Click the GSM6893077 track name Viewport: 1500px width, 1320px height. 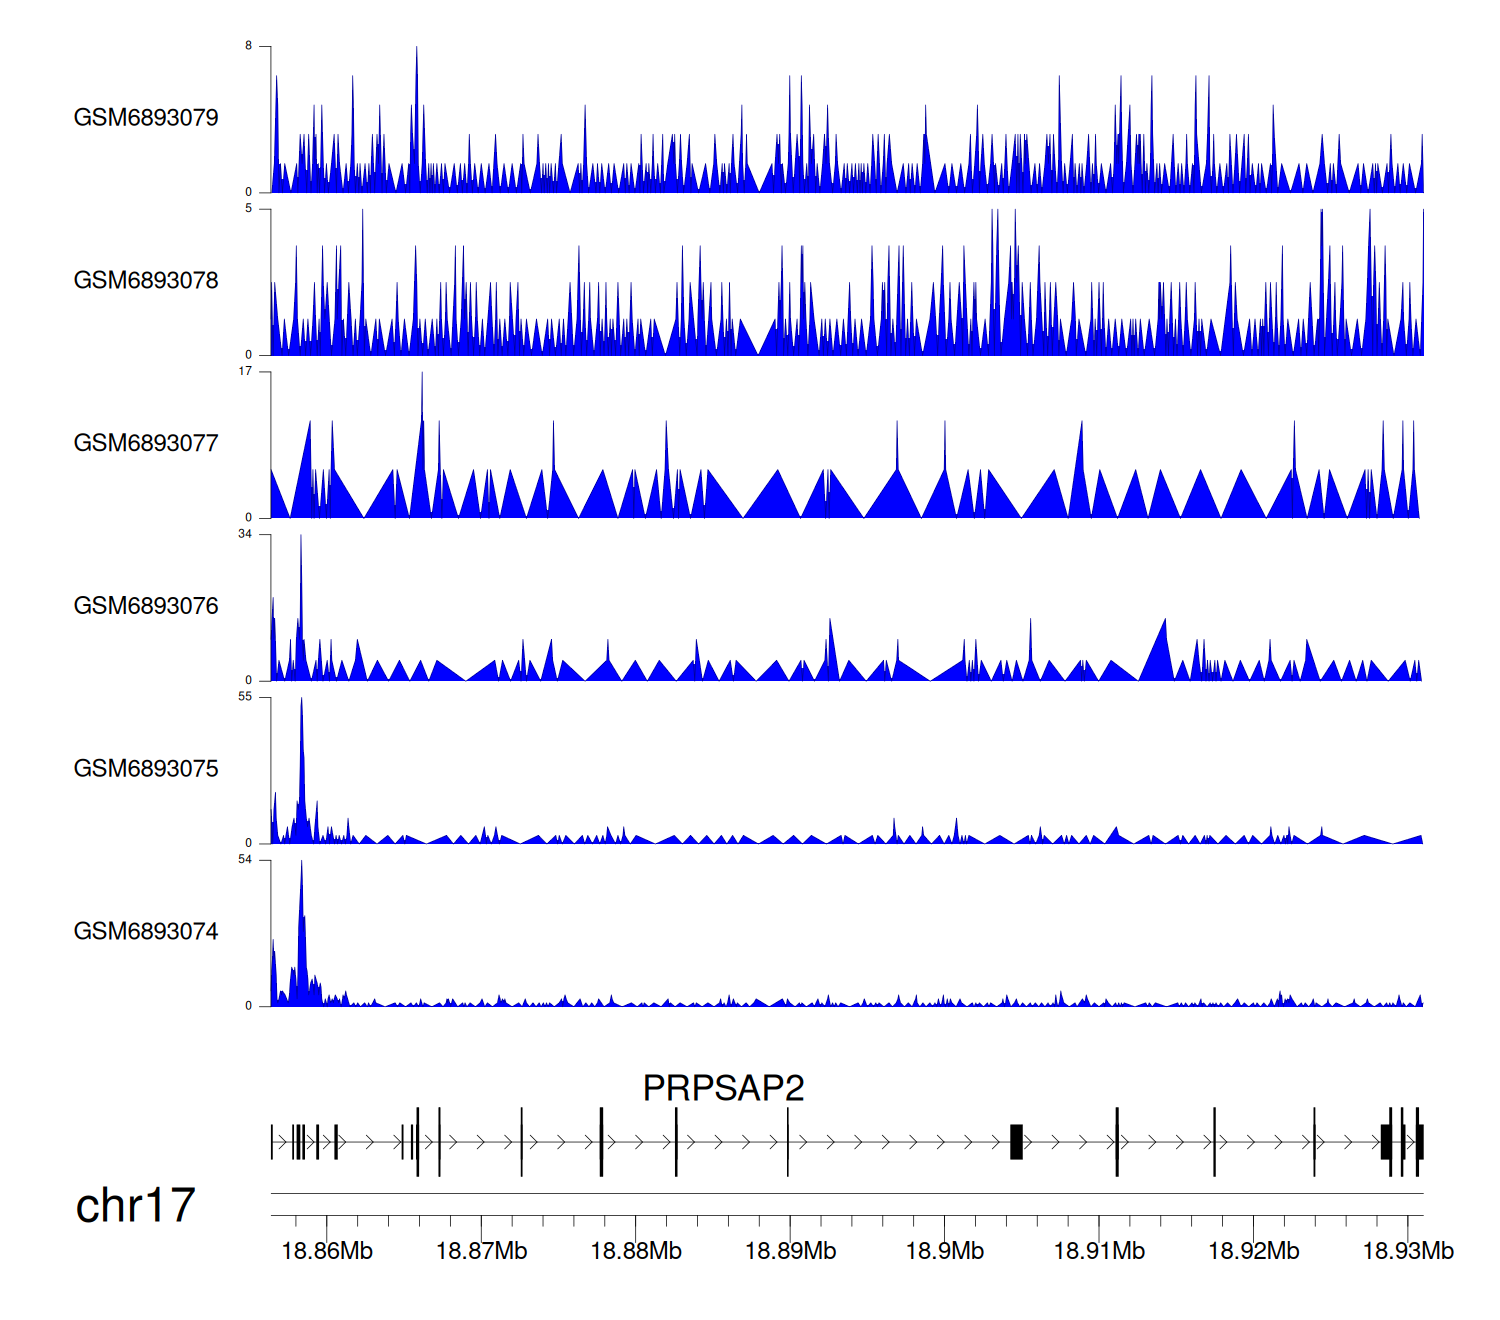pos(146,444)
